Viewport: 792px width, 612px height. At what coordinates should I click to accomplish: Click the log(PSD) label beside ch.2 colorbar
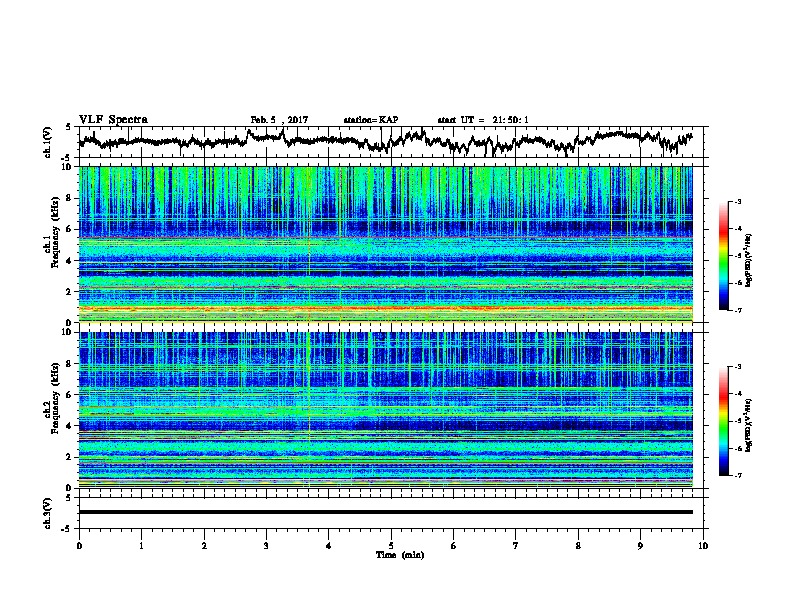pos(749,425)
